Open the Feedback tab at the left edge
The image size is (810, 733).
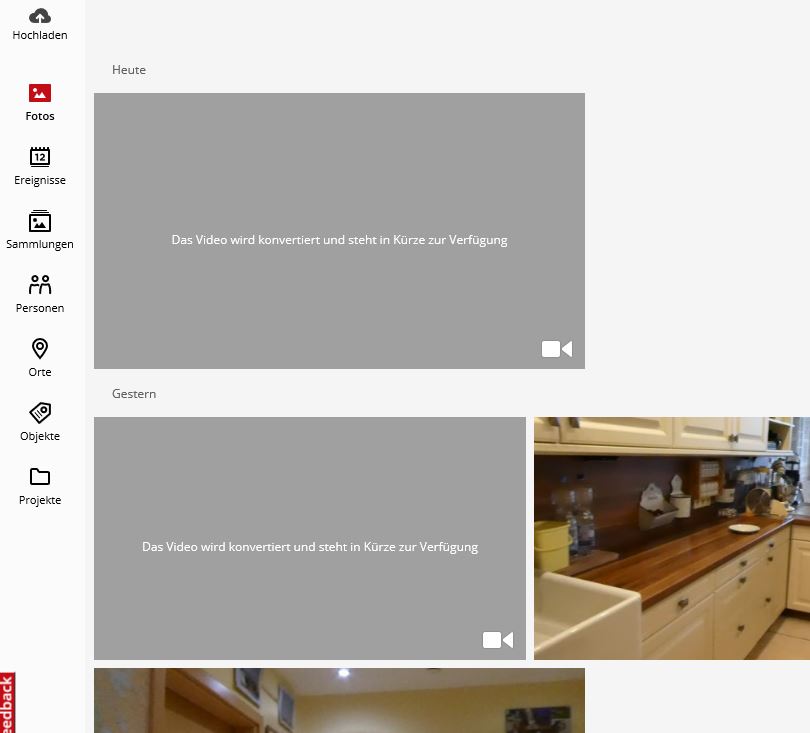7,703
